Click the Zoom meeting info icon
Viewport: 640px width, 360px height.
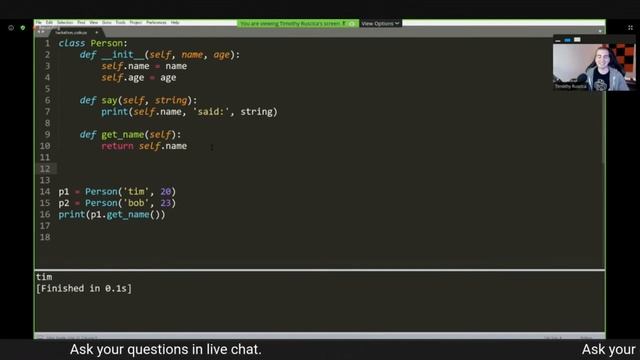pyautogui.click(x=11, y=28)
